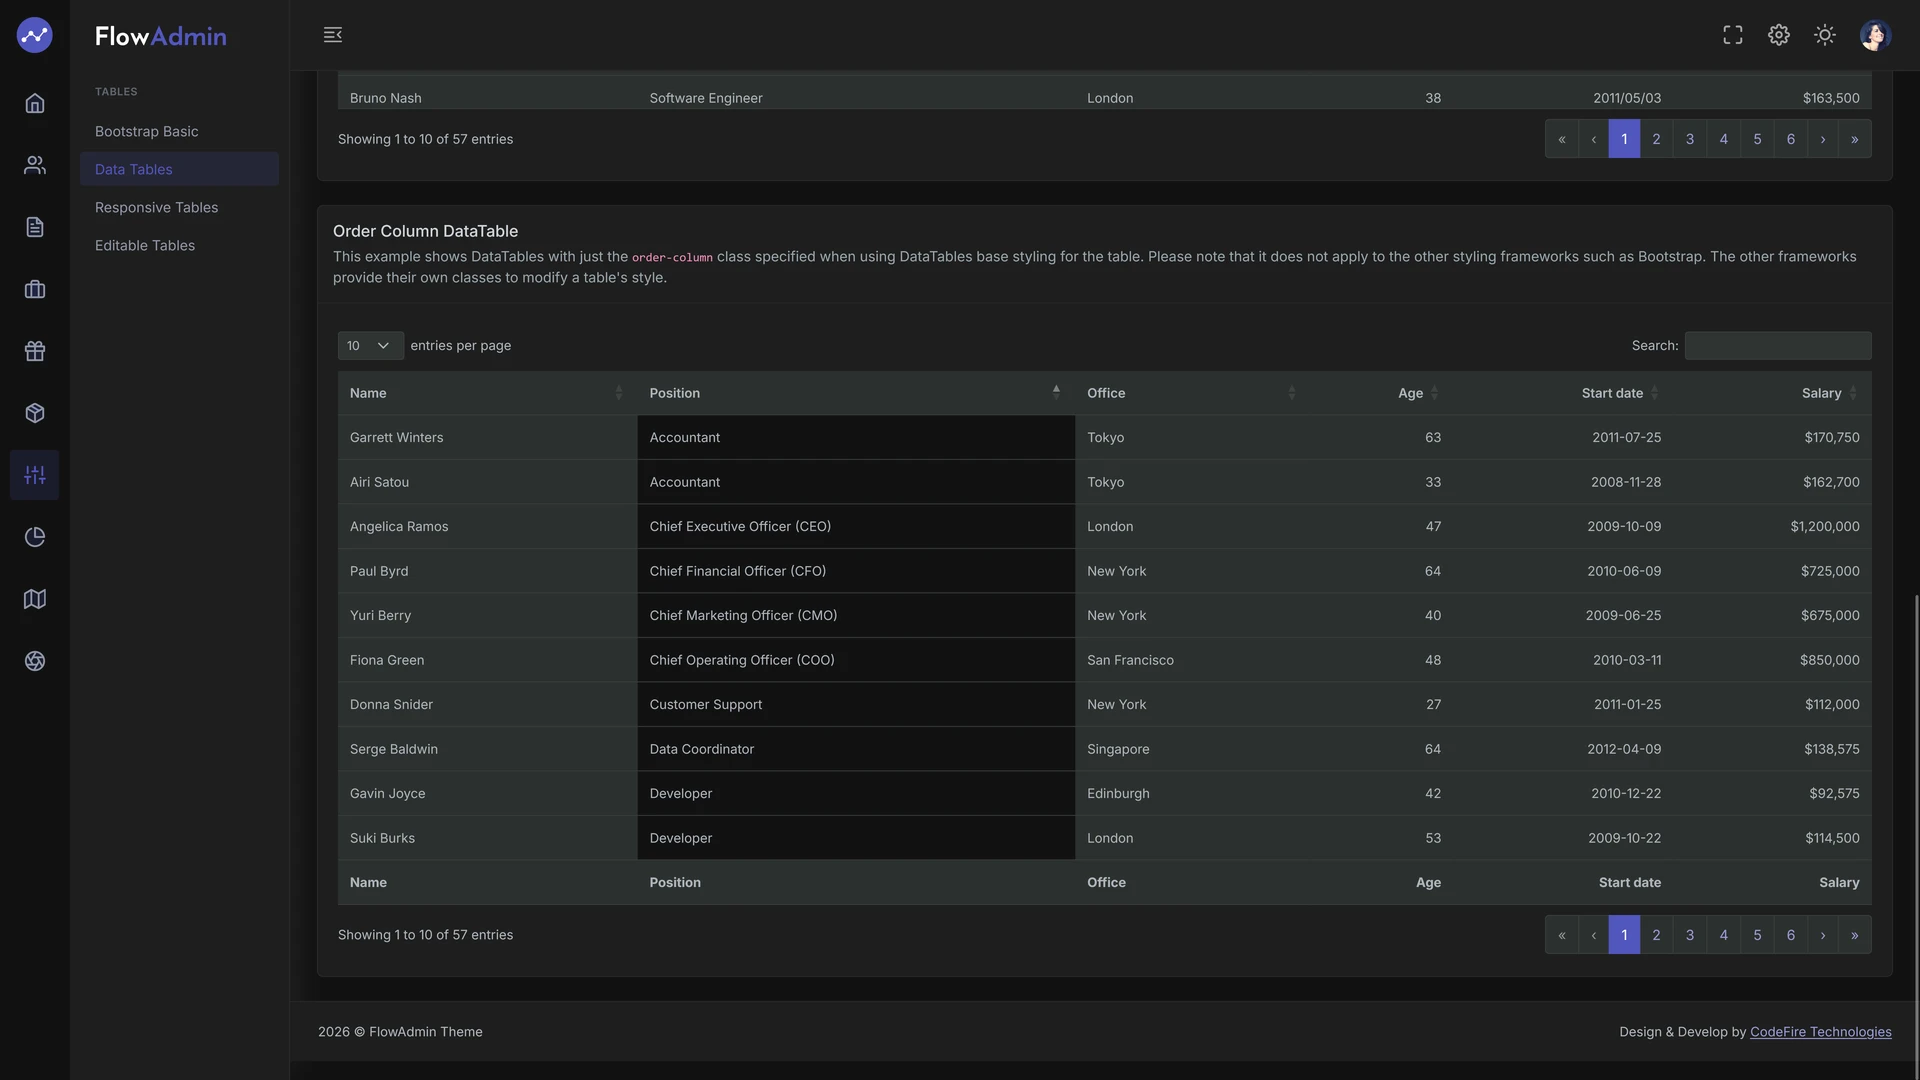
Task: Click the Data Coordinator position cell
Action: (x=856, y=749)
